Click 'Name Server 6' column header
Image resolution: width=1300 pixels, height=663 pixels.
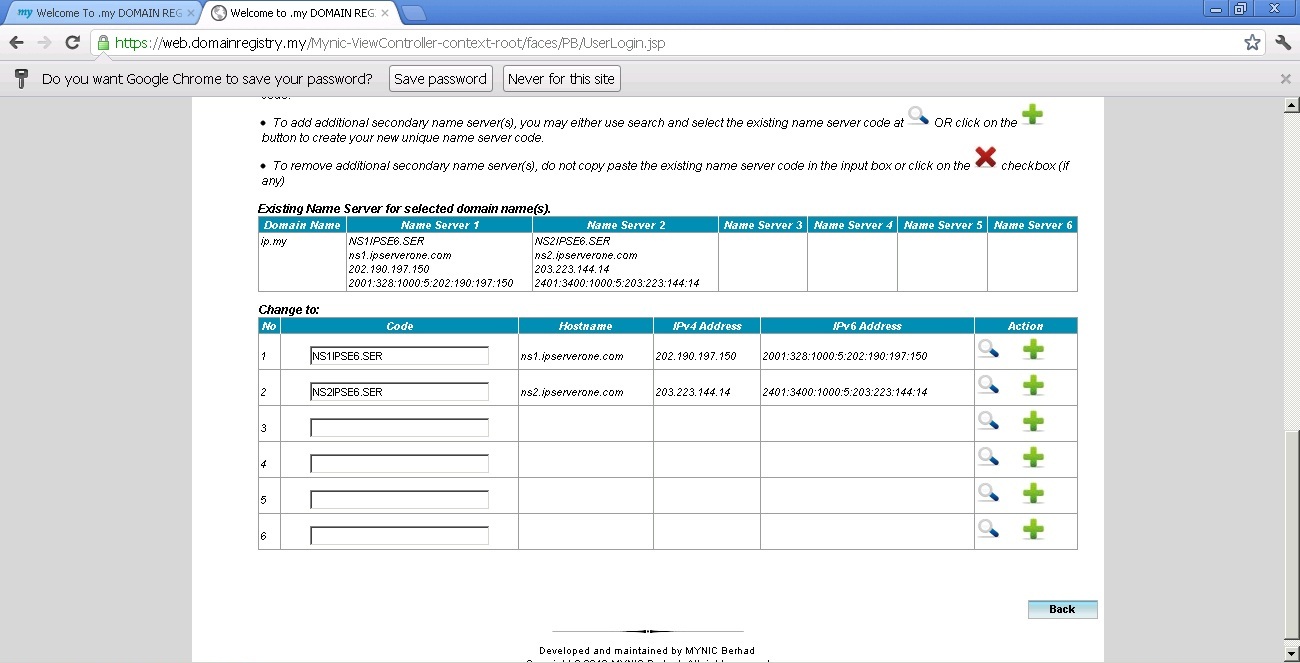point(1032,225)
